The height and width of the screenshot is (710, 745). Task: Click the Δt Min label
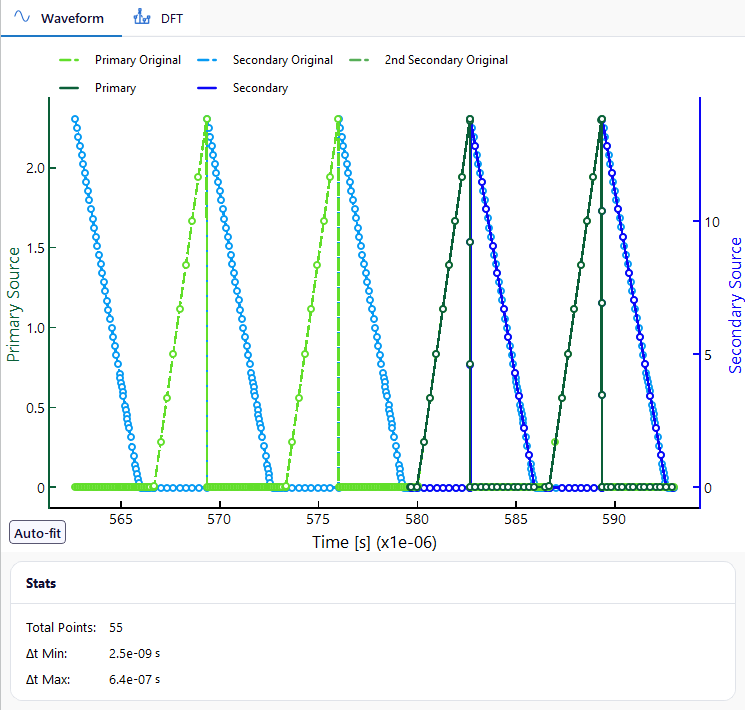[x=47, y=653]
